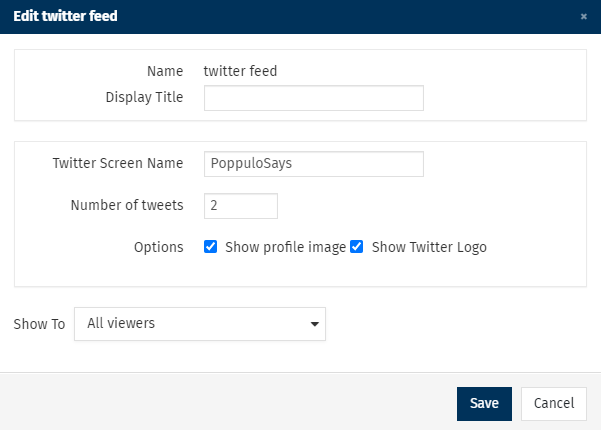Click the 'twitter feed' name value

pyautogui.click(x=240, y=71)
